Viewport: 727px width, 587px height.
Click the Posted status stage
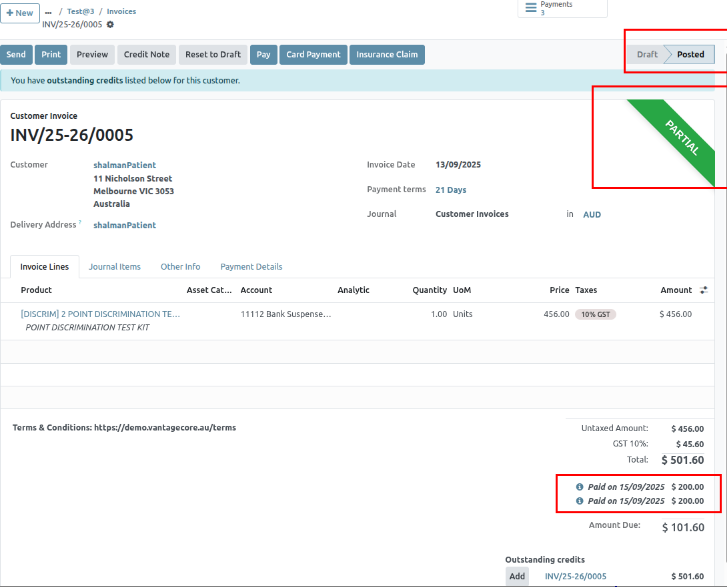click(690, 54)
